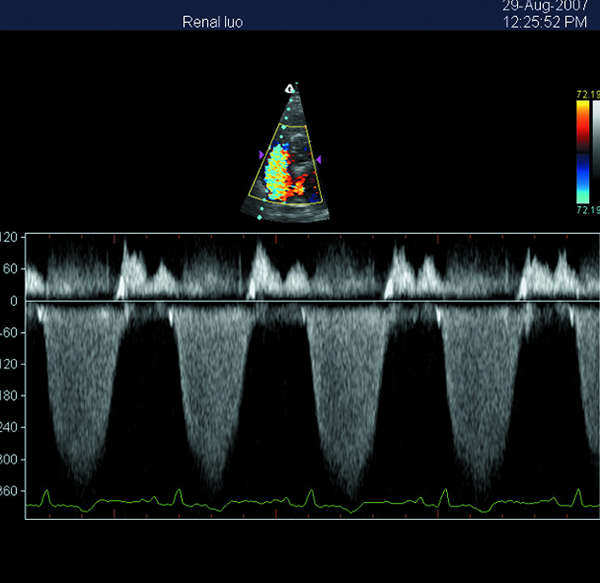The image size is (600, 583).
Task: Click the right purple focus arrow marker
Action: pos(318,159)
